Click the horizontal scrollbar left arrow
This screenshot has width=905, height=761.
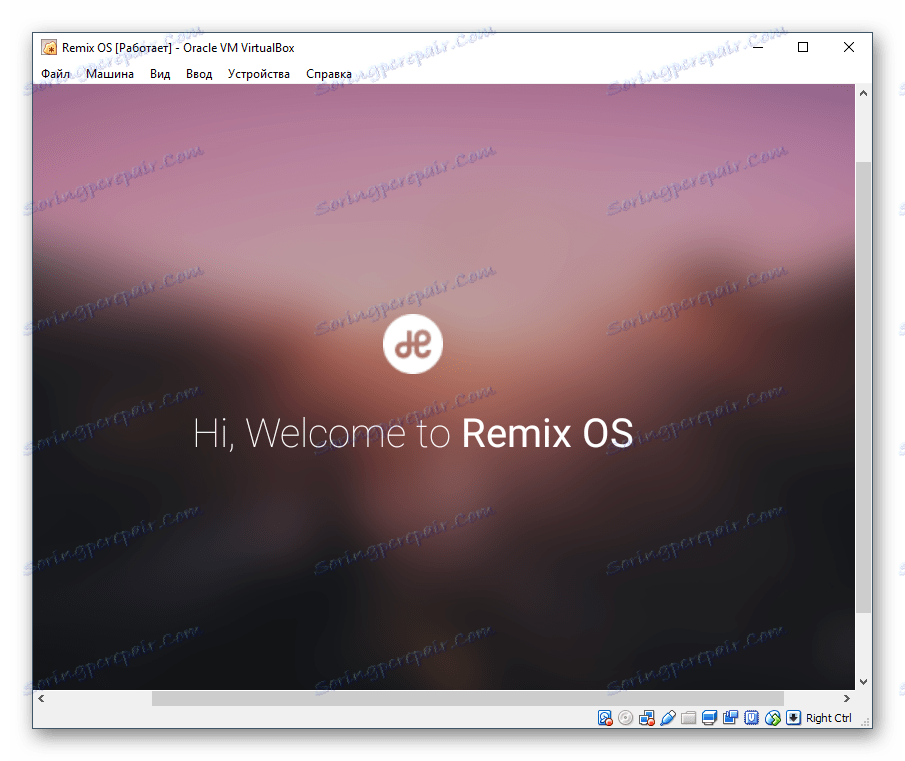click(x=41, y=698)
